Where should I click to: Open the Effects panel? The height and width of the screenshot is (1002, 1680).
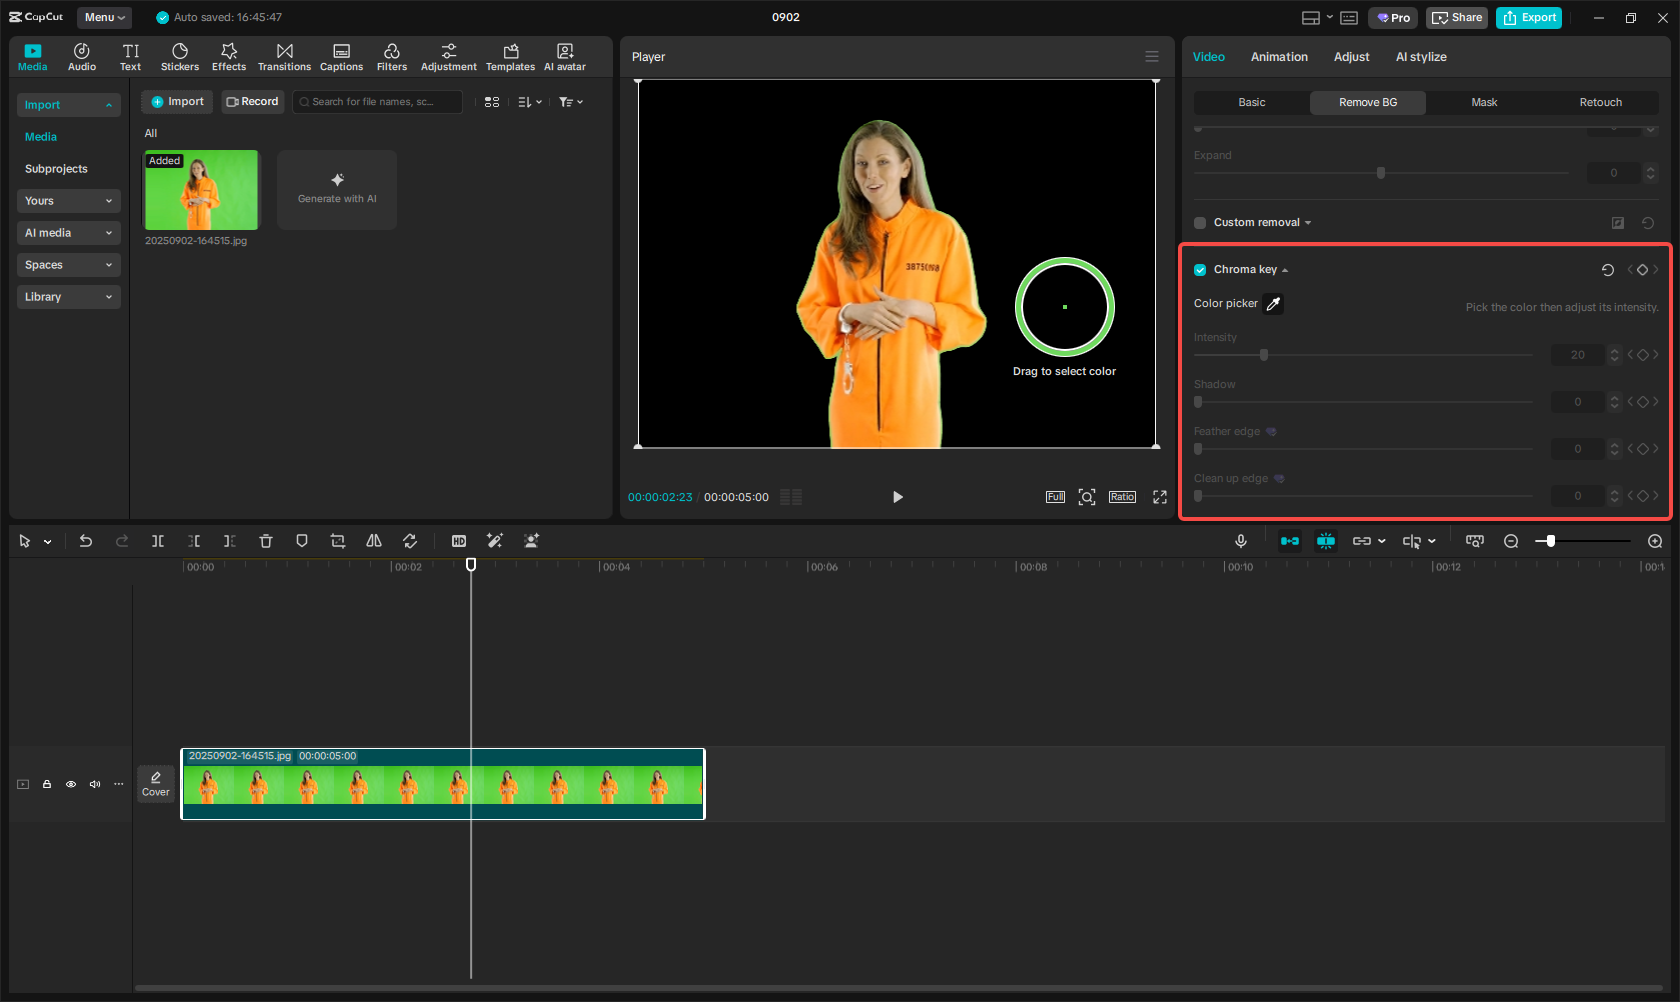[x=229, y=56]
